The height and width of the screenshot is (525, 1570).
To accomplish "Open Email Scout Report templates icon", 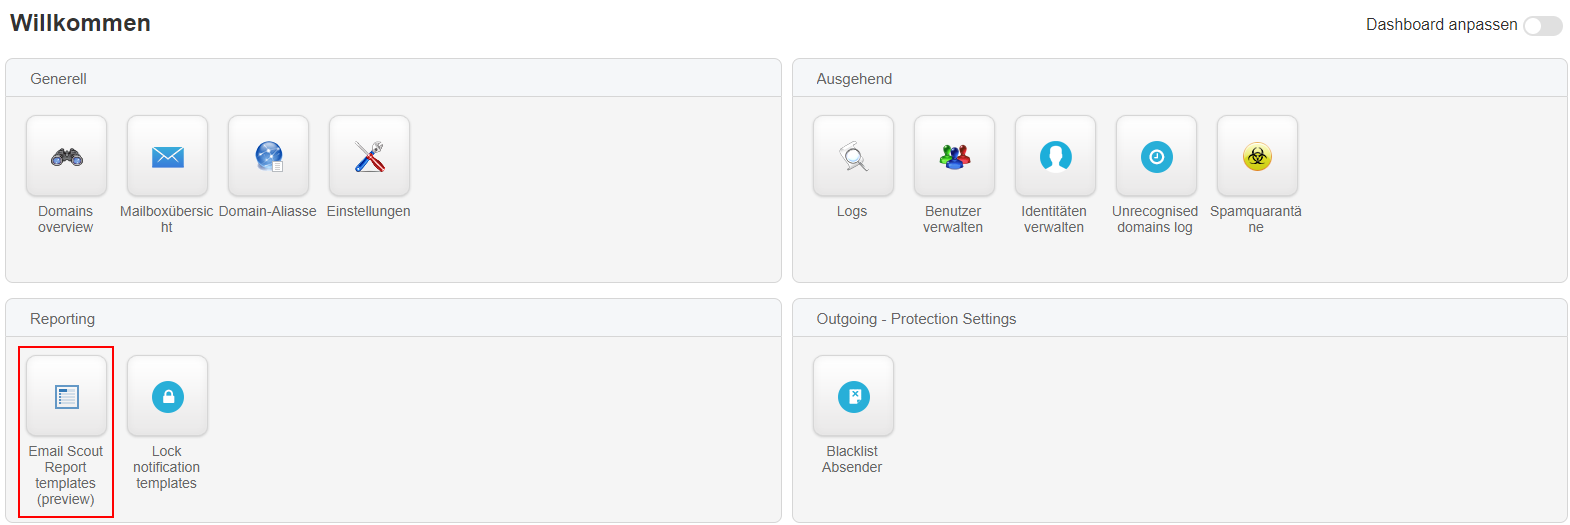I will 66,396.
